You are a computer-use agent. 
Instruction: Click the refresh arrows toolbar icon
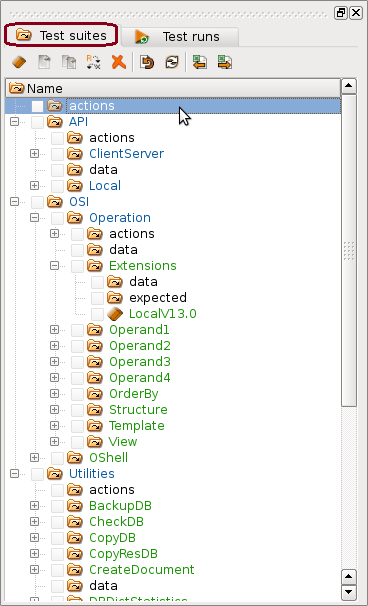172,62
